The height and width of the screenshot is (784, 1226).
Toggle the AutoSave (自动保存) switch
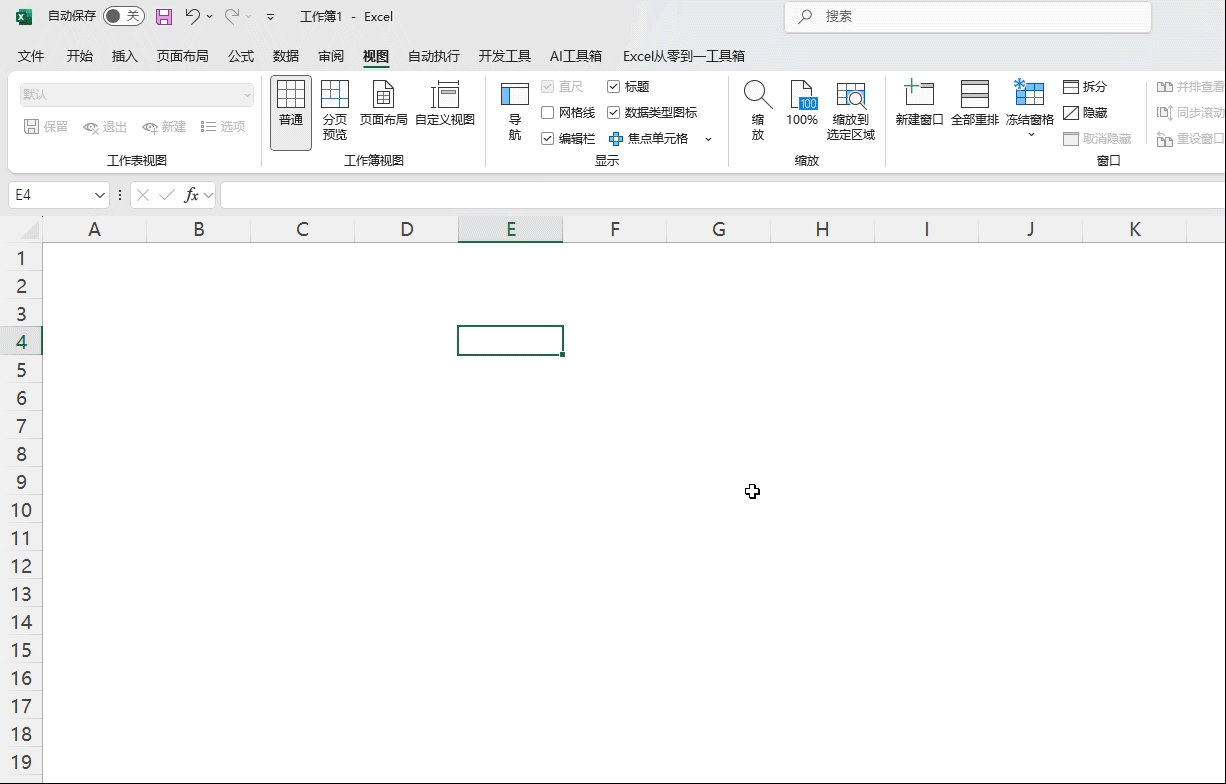tap(123, 17)
